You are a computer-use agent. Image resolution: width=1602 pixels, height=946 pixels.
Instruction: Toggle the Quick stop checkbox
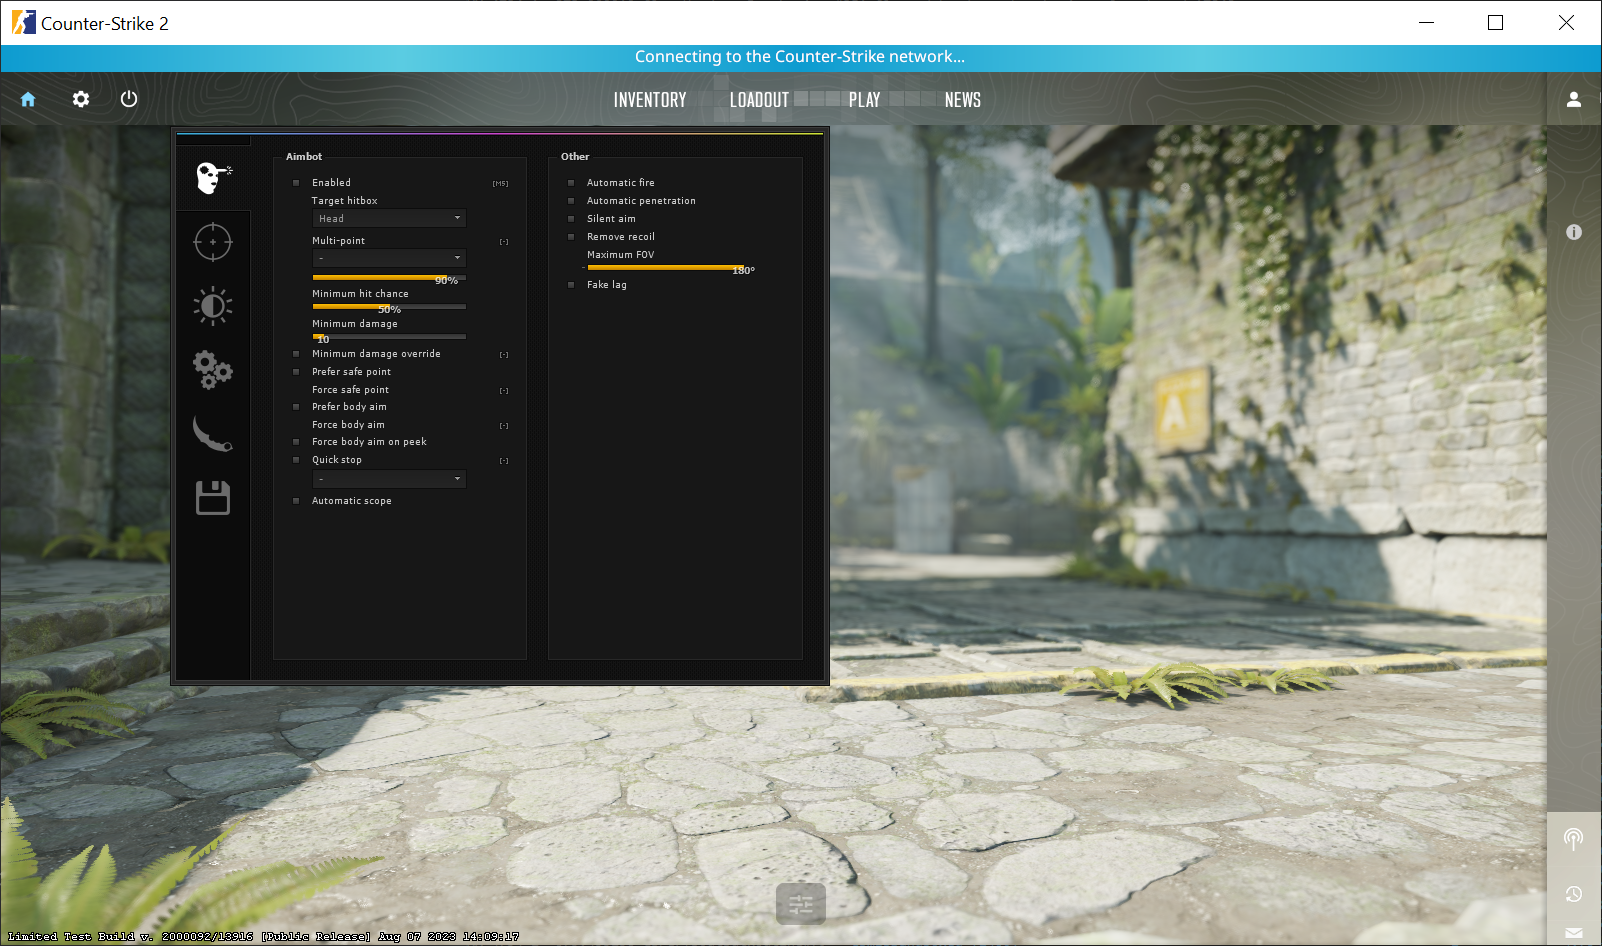[x=296, y=460]
